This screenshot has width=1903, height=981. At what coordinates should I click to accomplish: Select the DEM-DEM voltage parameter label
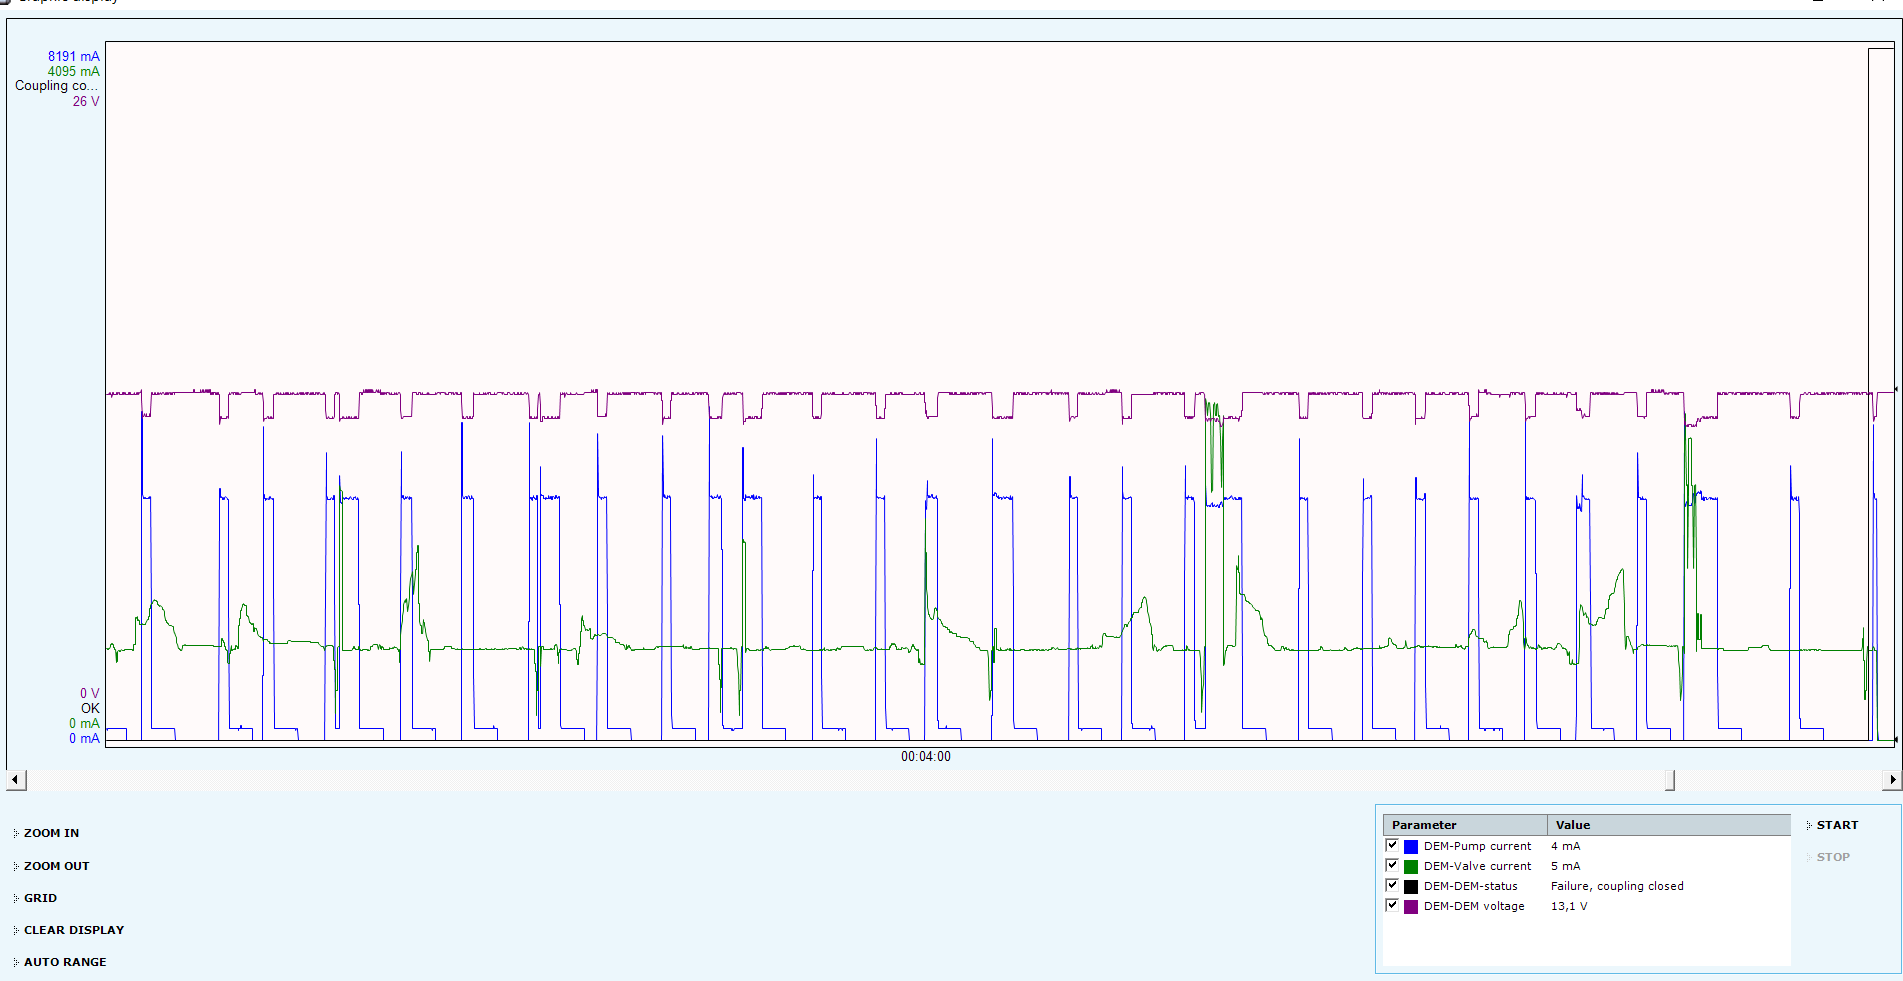coord(1474,906)
